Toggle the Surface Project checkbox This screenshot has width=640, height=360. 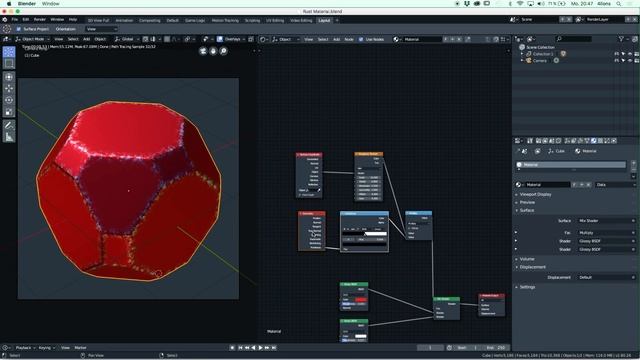(x=18, y=29)
